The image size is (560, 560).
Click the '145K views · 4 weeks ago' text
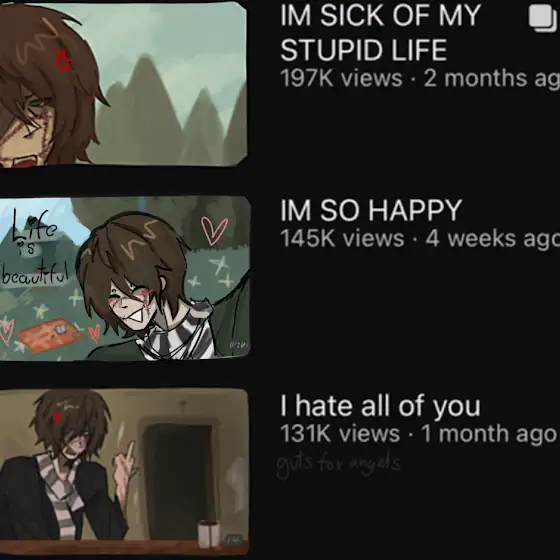coord(420,238)
